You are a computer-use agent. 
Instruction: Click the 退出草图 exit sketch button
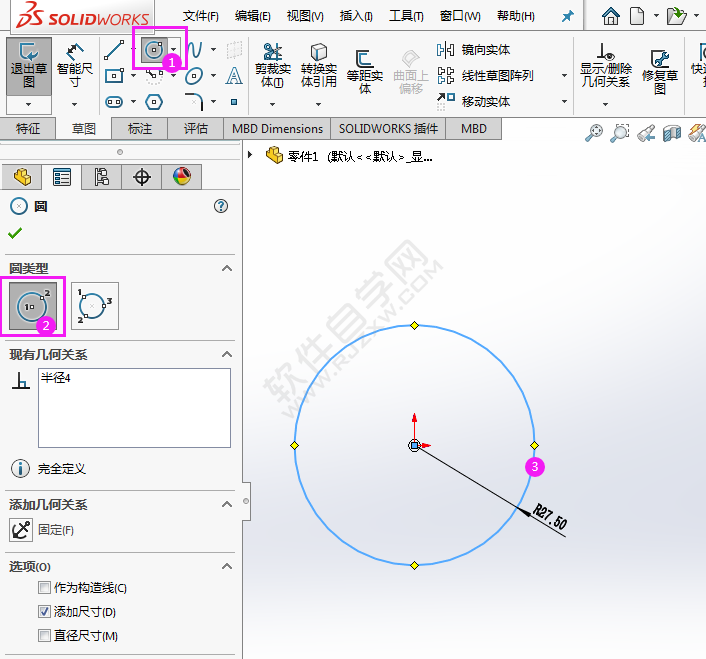tap(29, 66)
